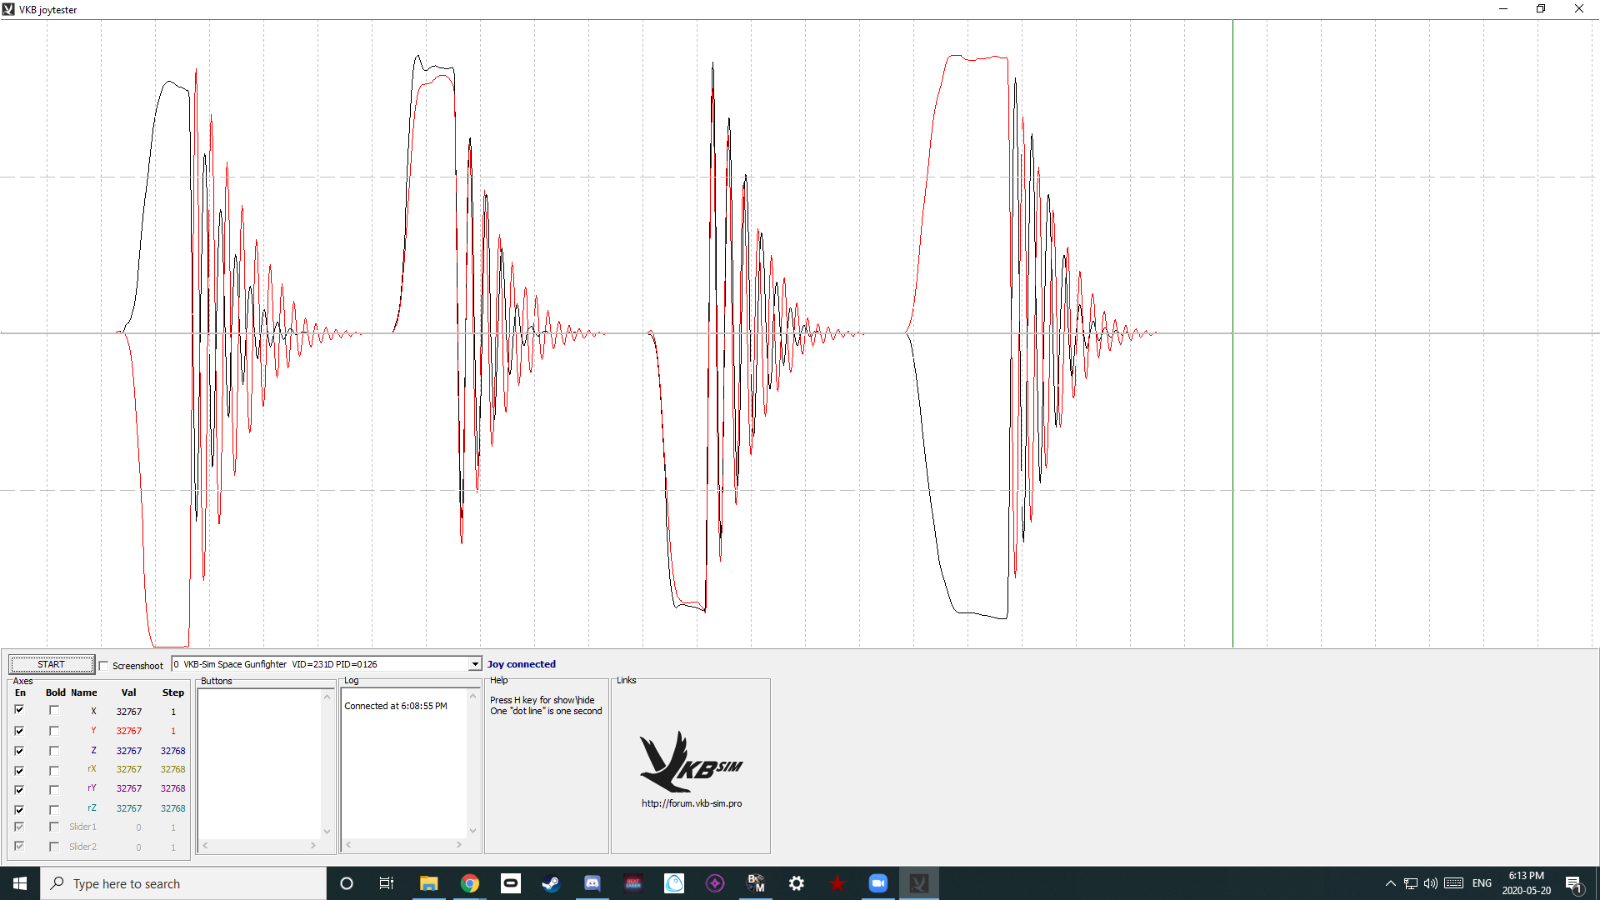Enable the Screenshoot checkbox
This screenshot has height=900, width=1600.
[104, 666]
